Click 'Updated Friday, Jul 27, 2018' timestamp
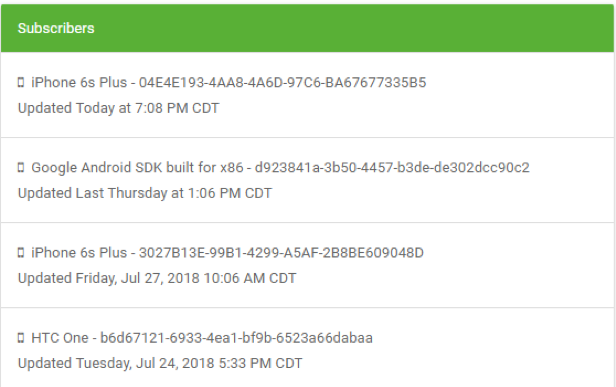The image size is (616, 387). (157, 278)
